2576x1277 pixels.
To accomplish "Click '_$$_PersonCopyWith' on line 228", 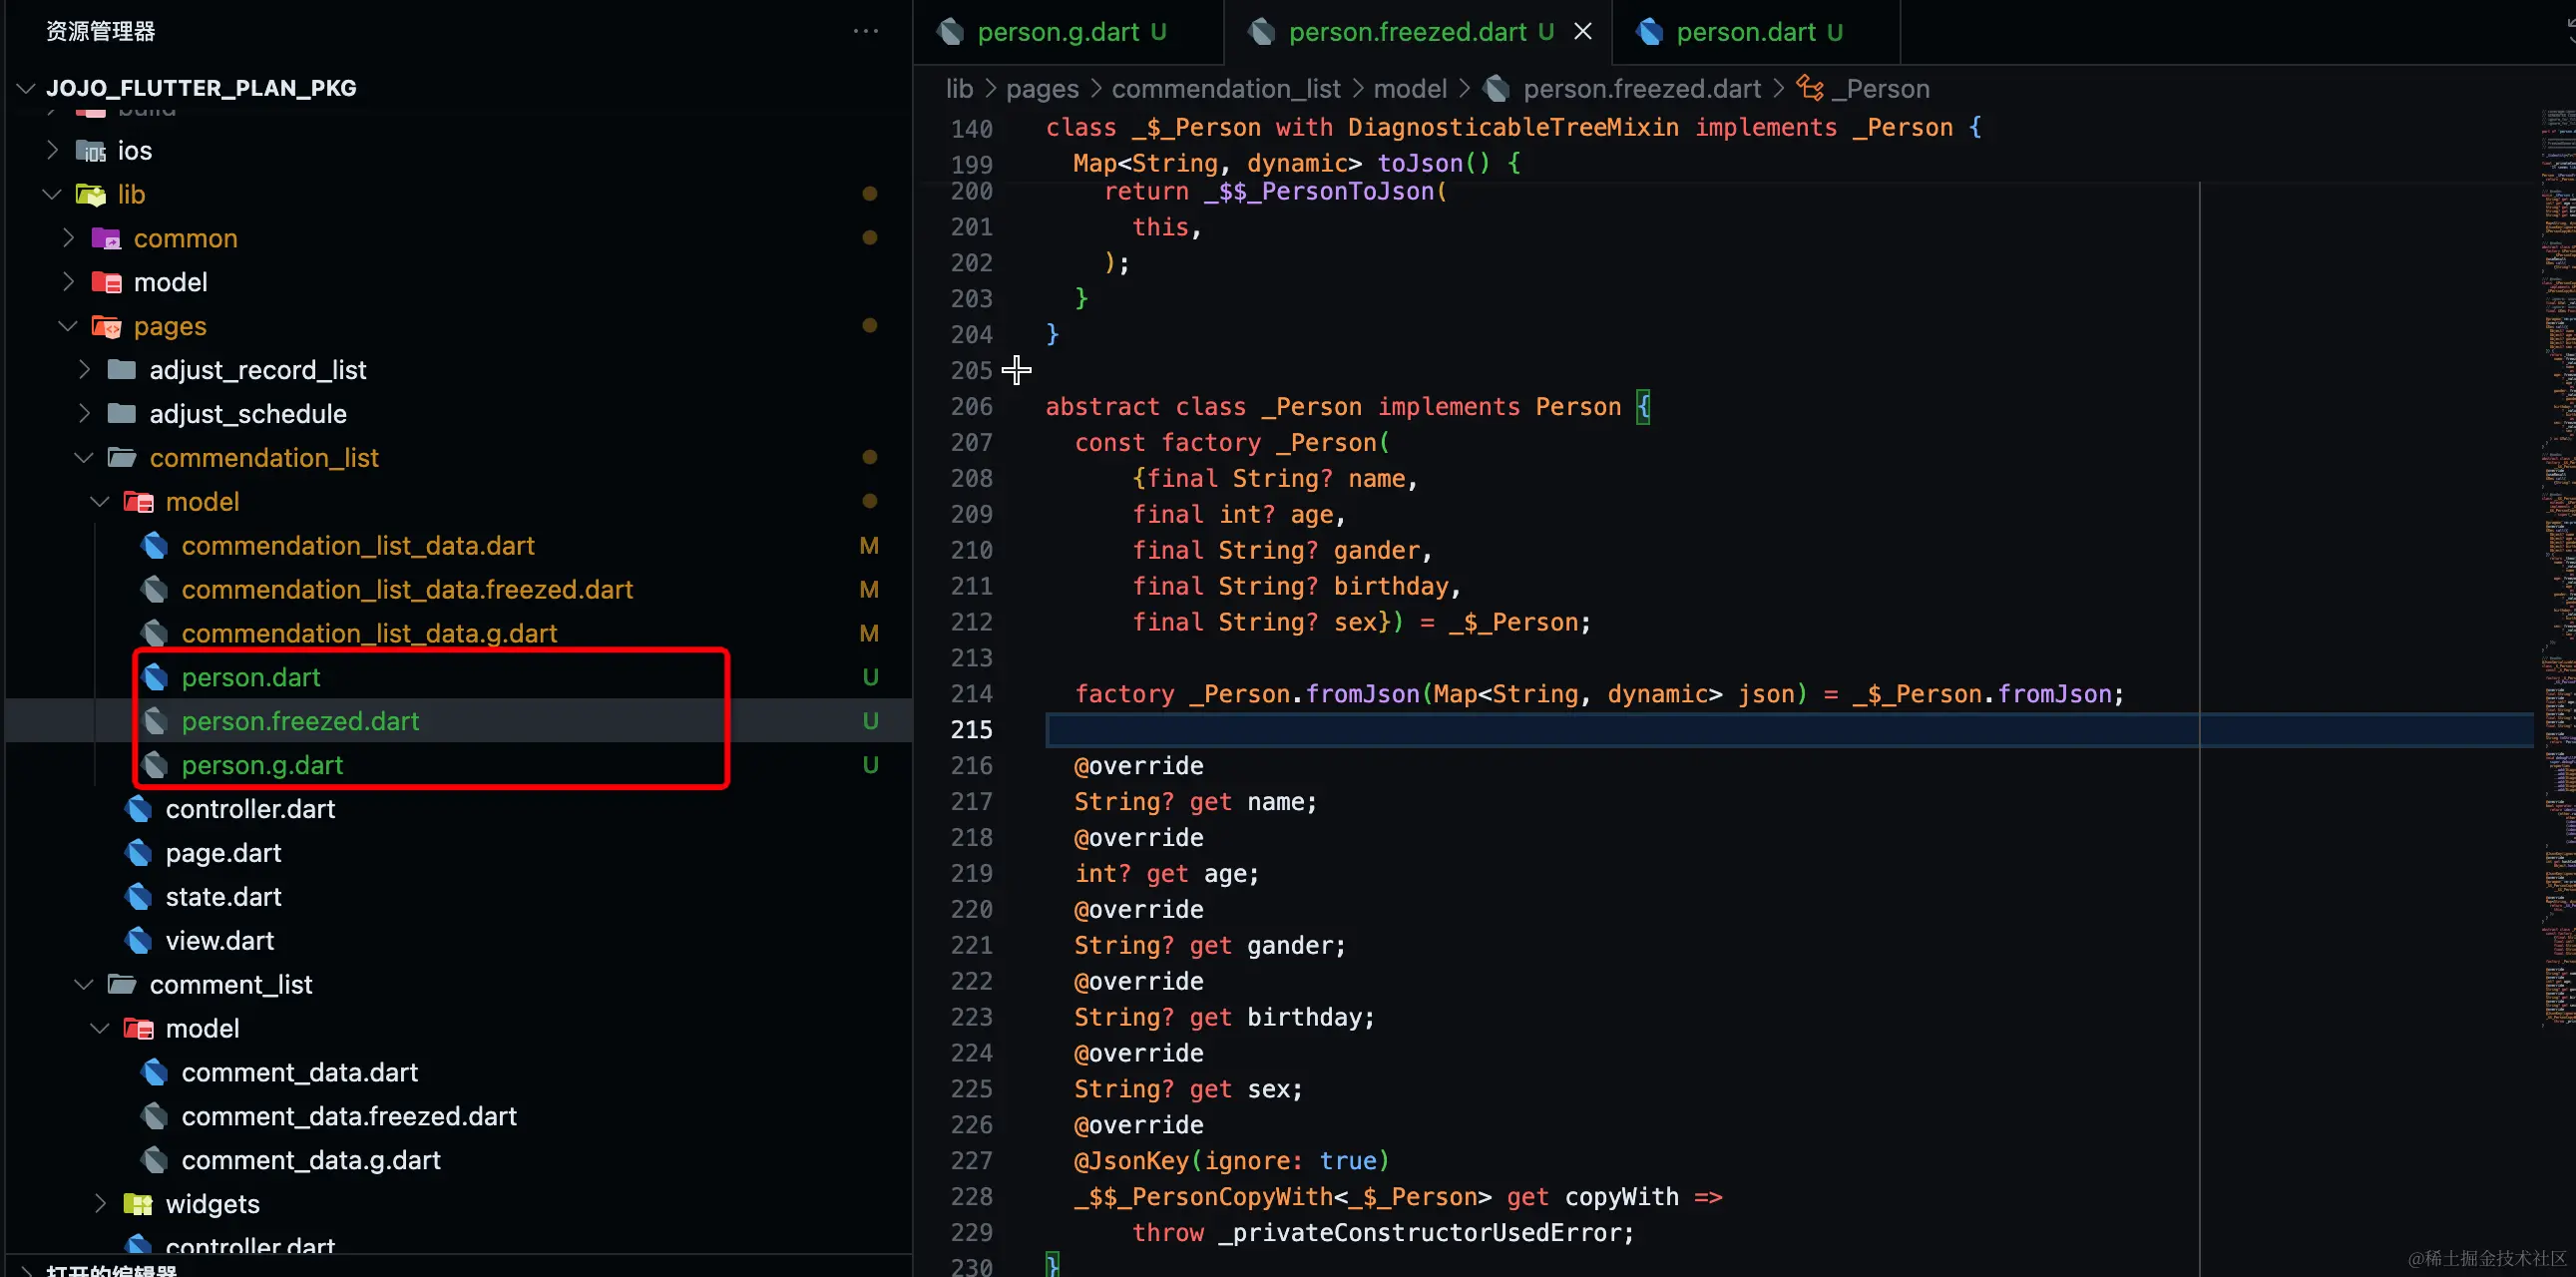I will 1203,1197.
